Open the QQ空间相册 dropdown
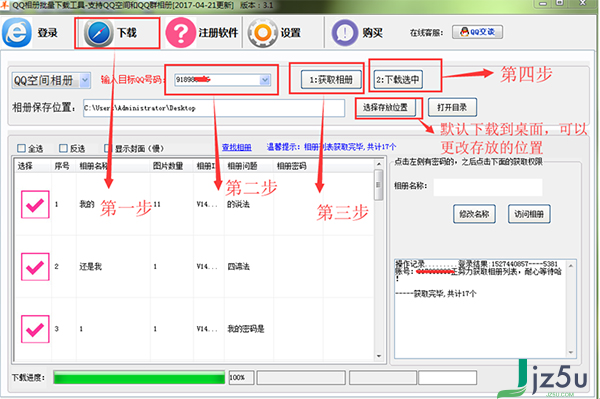Screen dimensions: 600x399 pyautogui.click(x=51, y=80)
